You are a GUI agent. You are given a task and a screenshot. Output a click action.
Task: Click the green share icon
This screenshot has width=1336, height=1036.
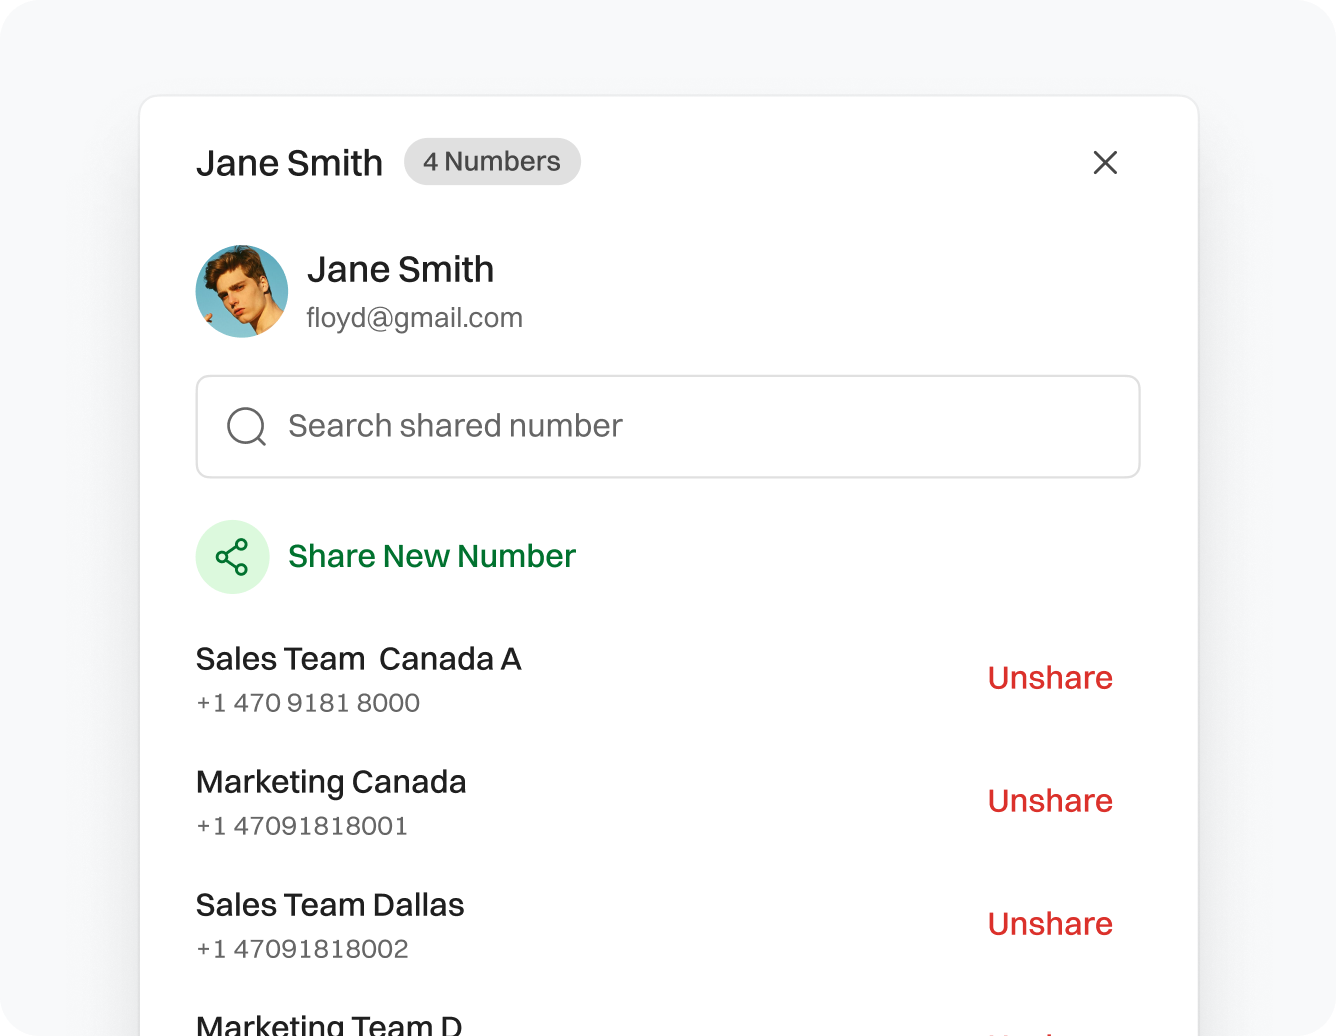click(x=232, y=557)
